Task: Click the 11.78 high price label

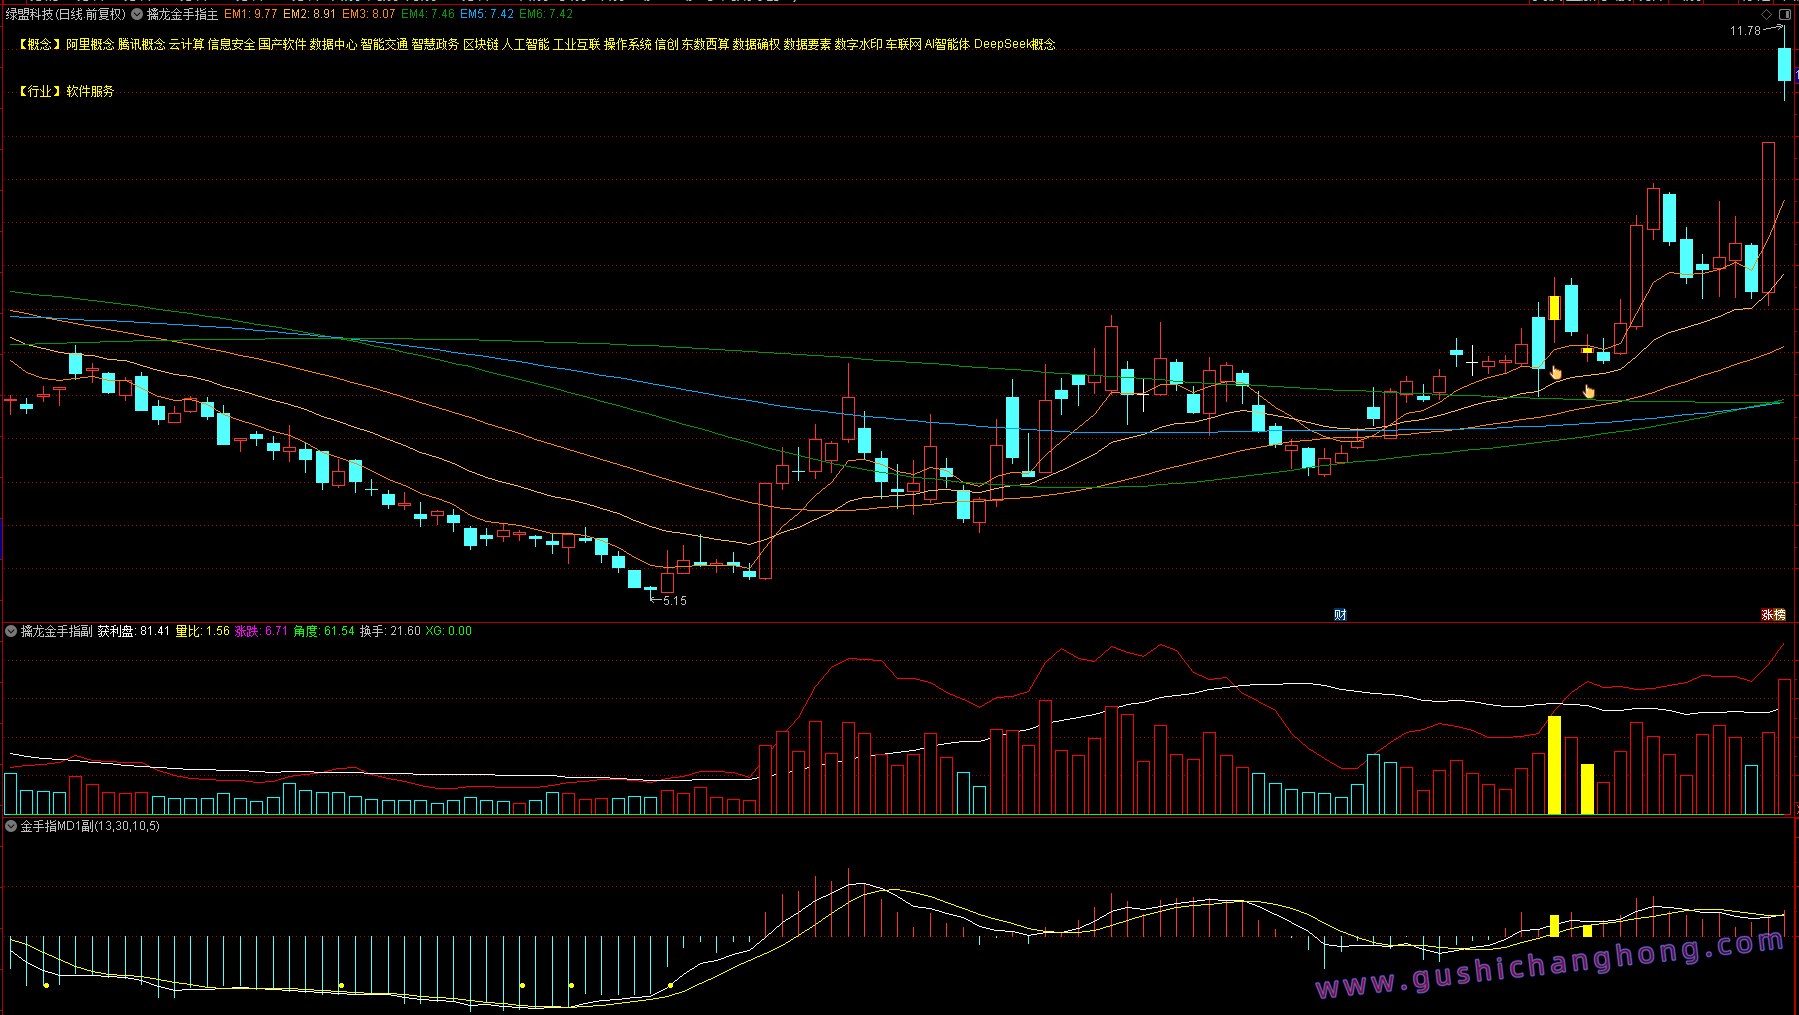Action: coord(1745,31)
